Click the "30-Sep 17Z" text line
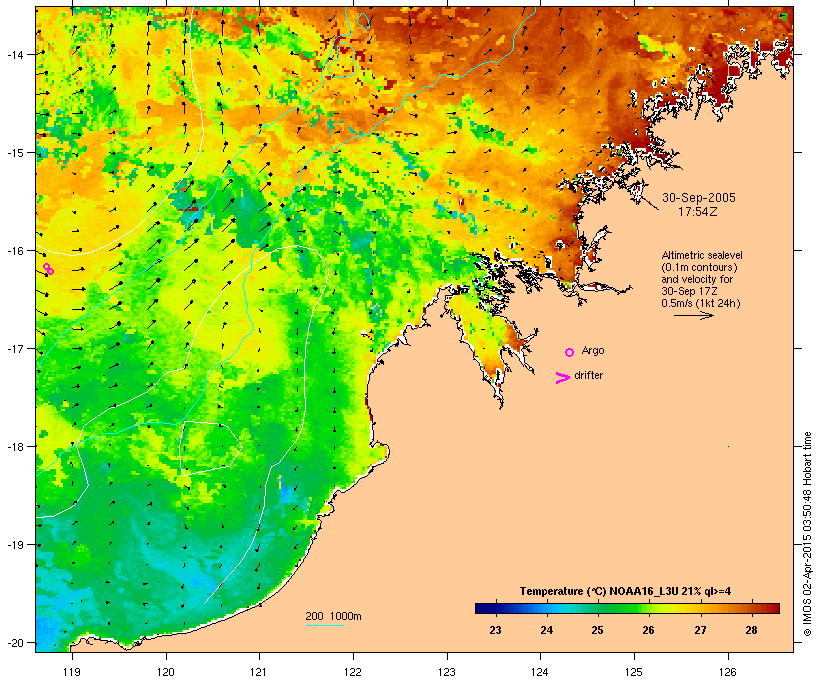This screenshot has height=680, width=820. point(689,291)
